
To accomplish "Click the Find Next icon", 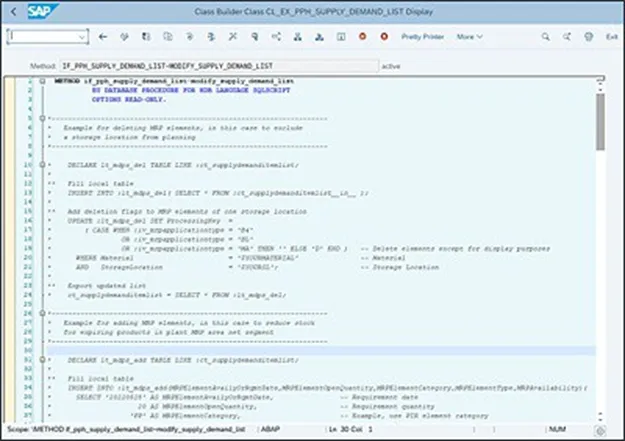I will pyautogui.click(x=567, y=37).
